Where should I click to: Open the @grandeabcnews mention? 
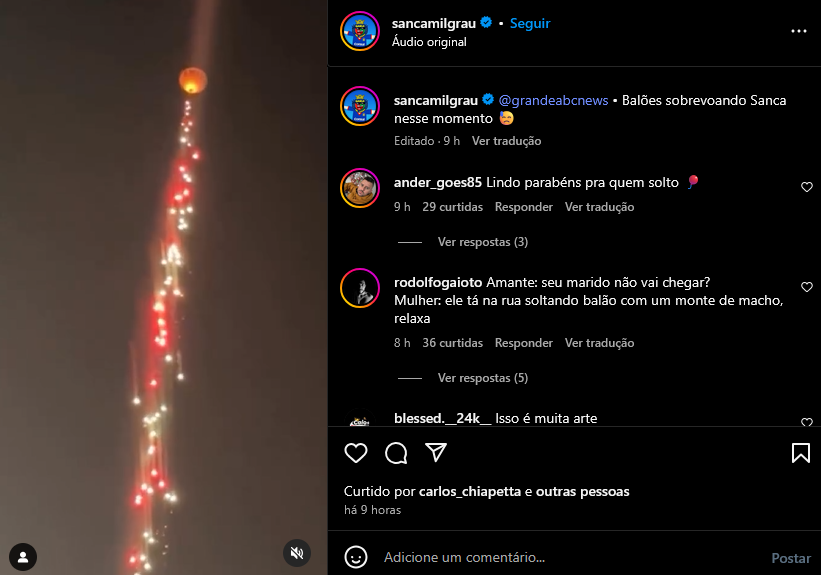pyautogui.click(x=553, y=101)
